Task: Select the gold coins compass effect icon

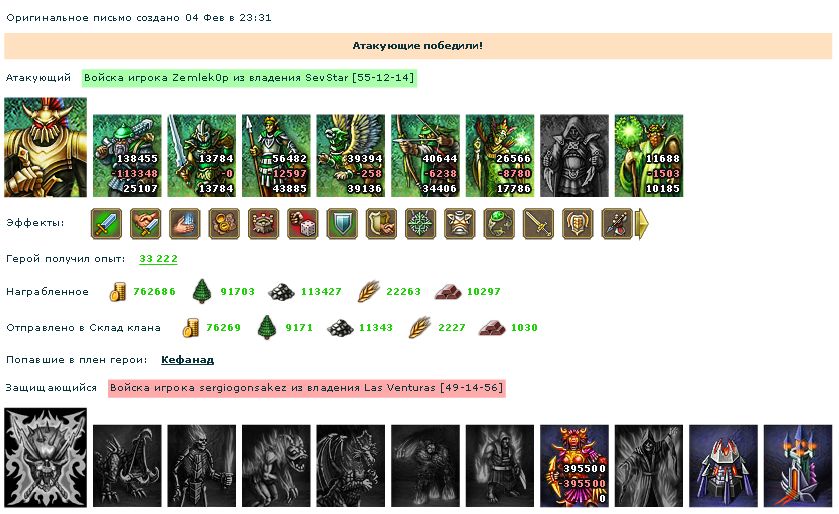Action: [x=224, y=223]
